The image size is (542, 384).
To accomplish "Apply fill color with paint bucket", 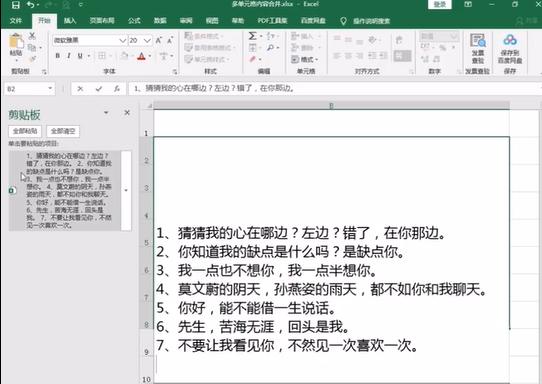I will pyautogui.click(x=124, y=56).
